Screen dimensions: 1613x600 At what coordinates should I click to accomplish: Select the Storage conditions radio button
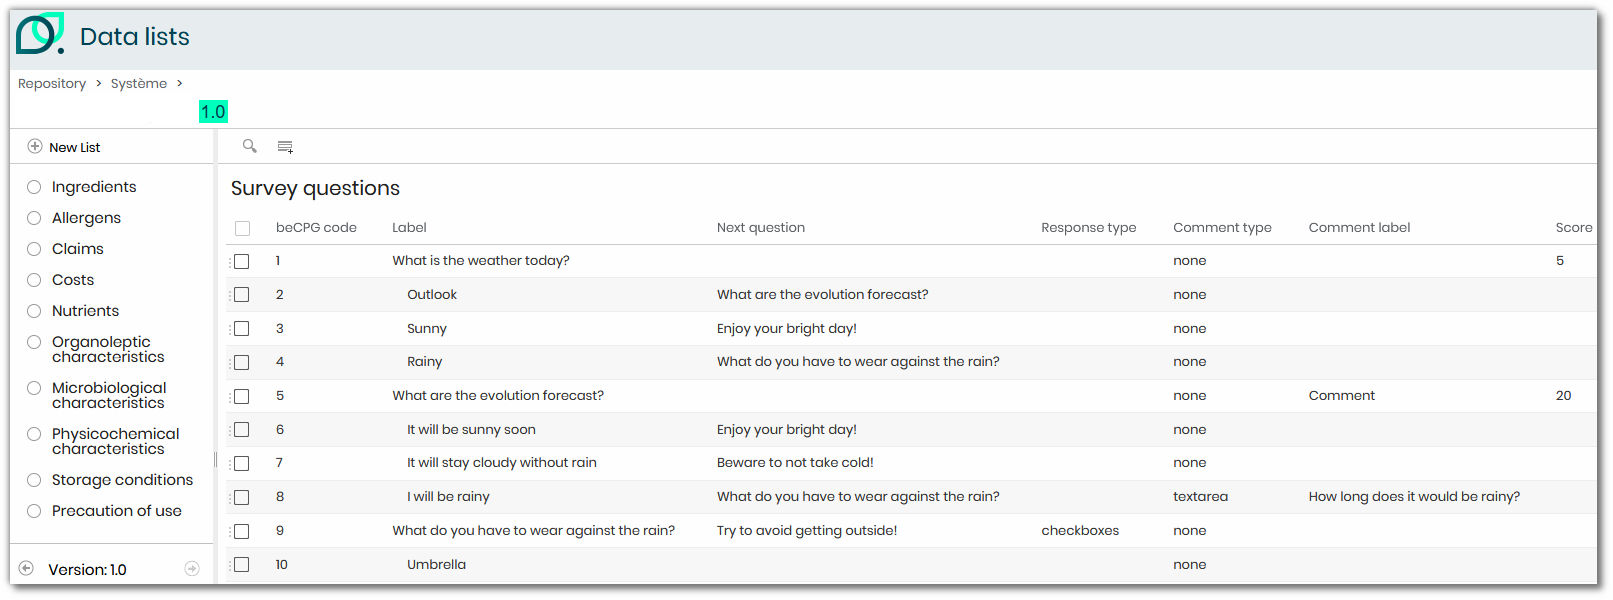34,480
